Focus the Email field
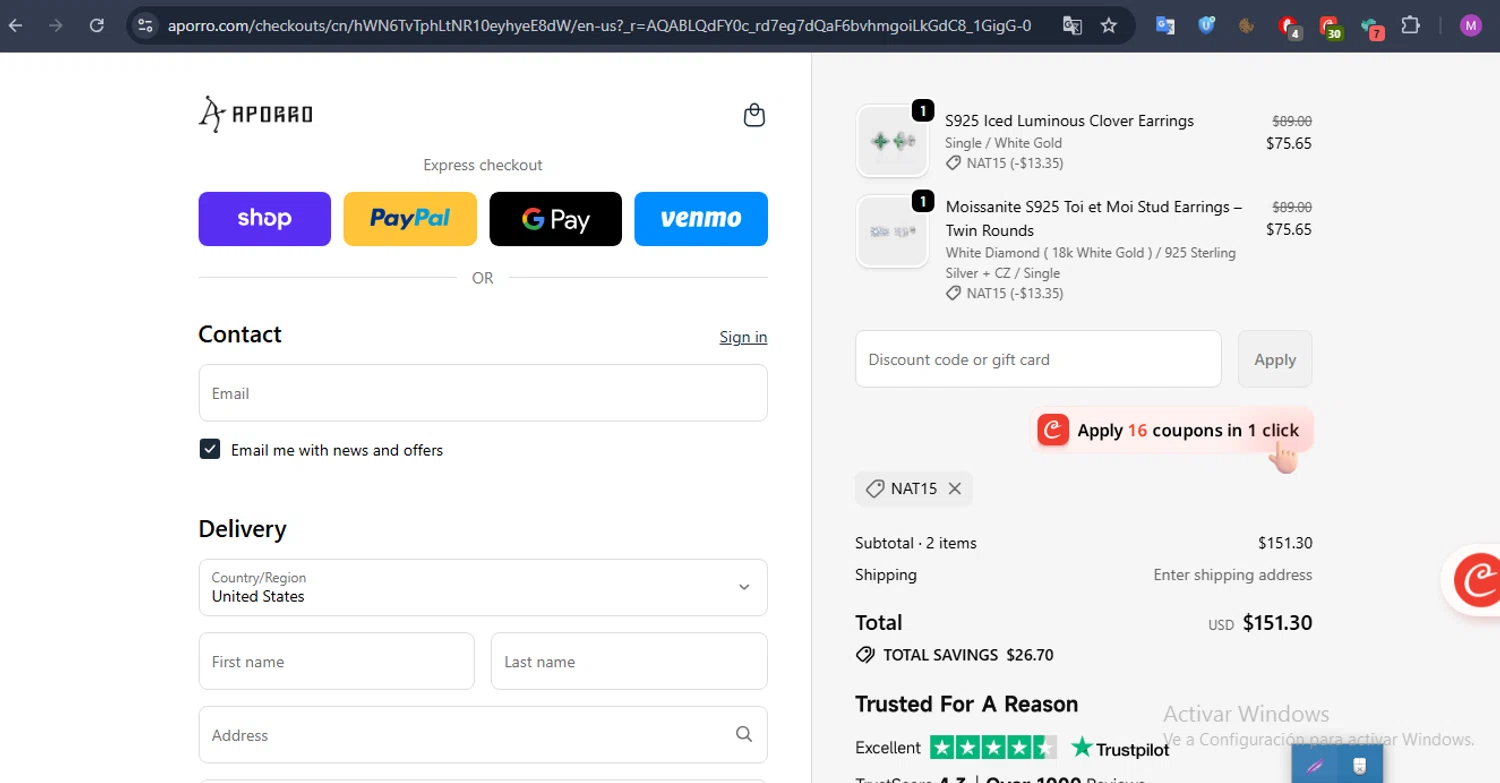The height and width of the screenshot is (783, 1500). click(x=483, y=393)
